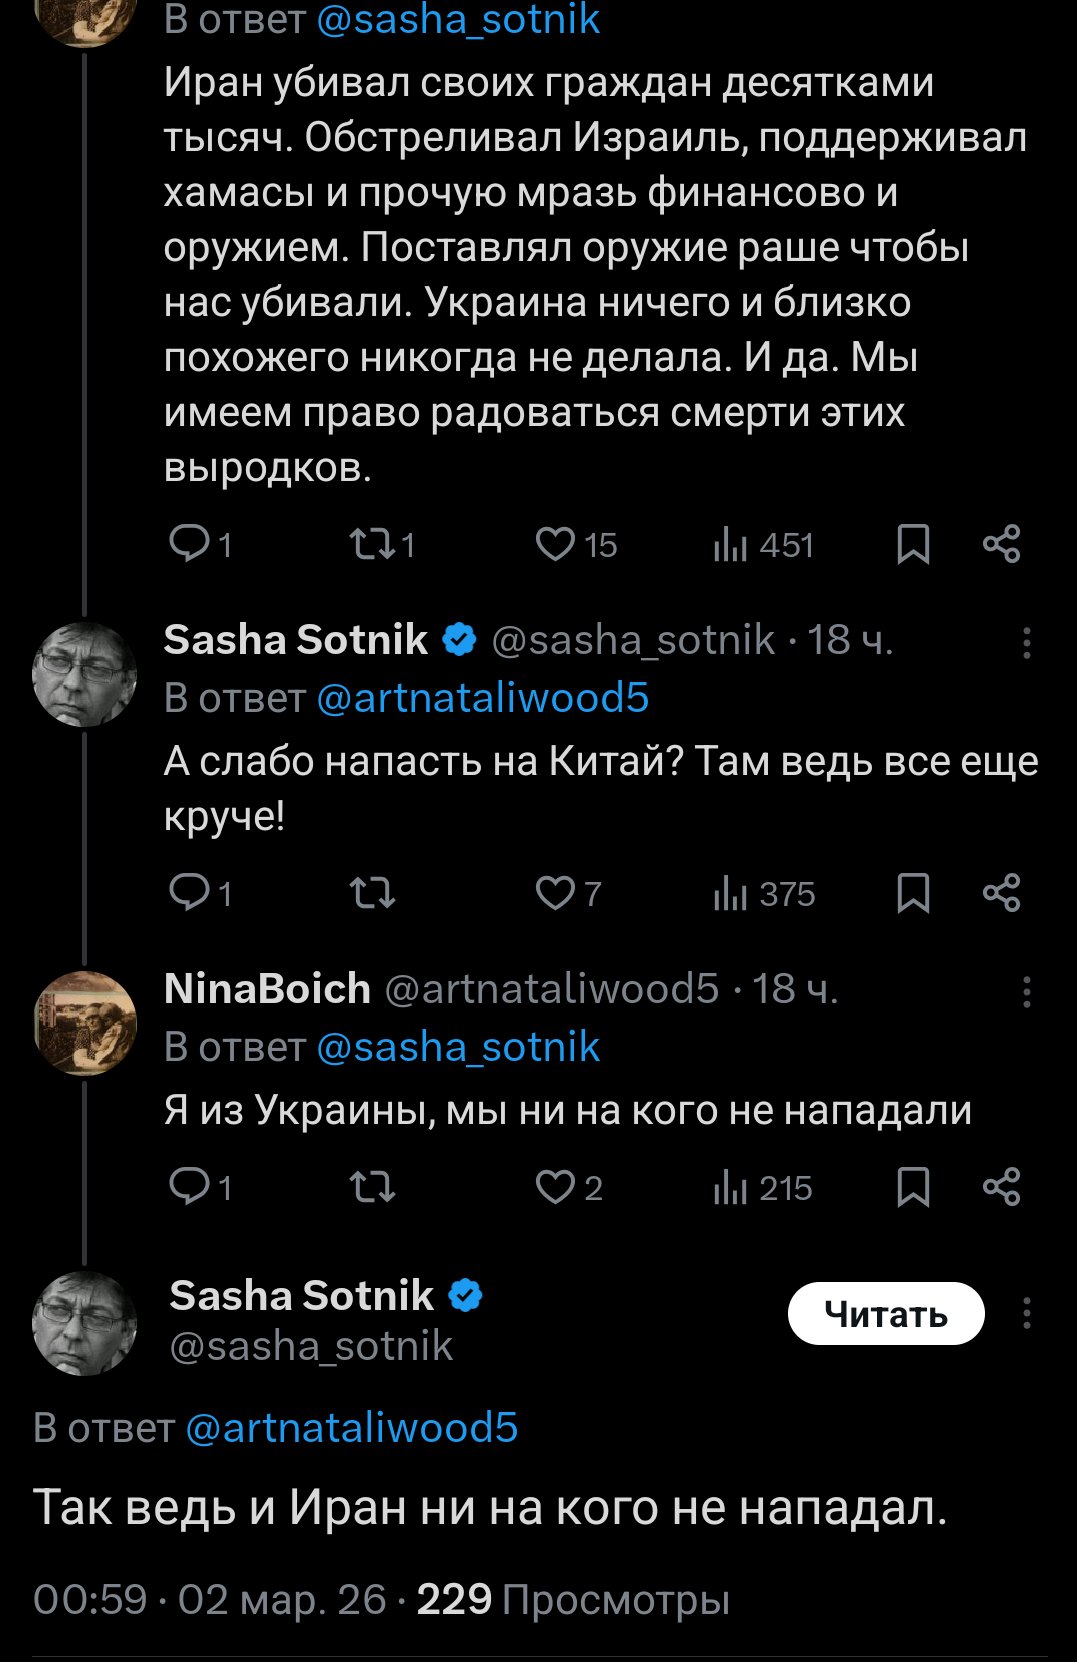This screenshot has width=1077, height=1662.
Task: Share the NinaBoich reply with 215 views
Action: pos(1001,1187)
